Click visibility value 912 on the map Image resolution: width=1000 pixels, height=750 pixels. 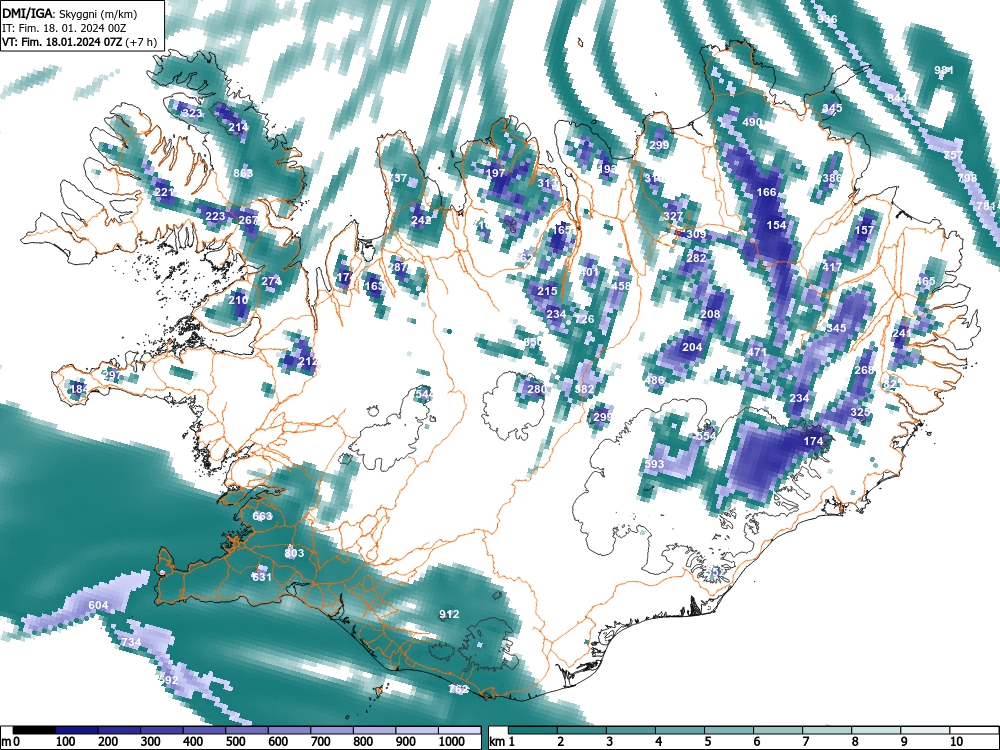(x=449, y=614)
